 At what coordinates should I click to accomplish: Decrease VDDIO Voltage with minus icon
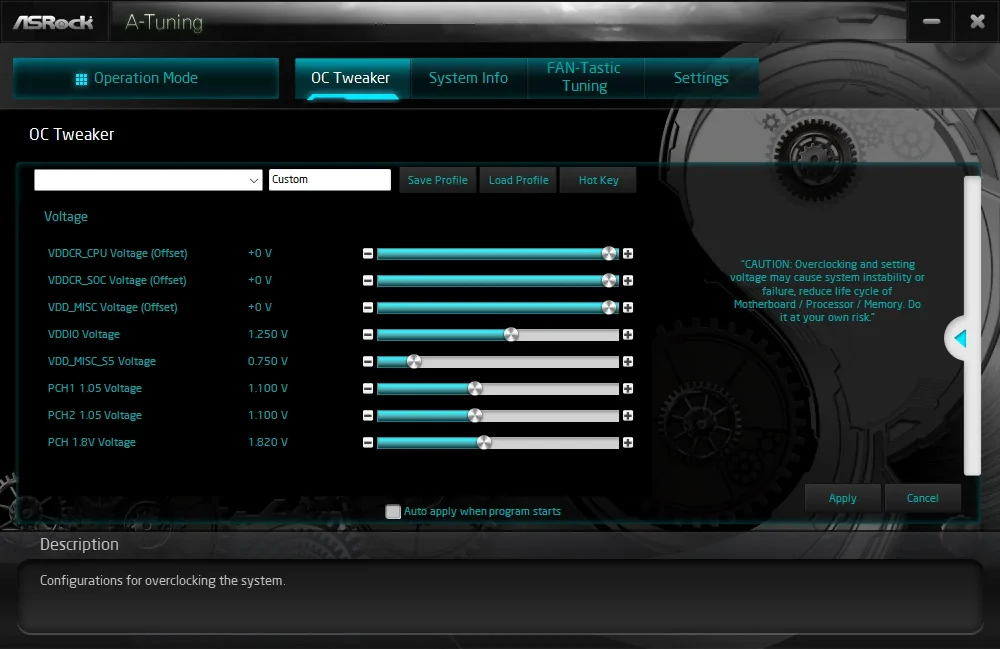(368, 335)
